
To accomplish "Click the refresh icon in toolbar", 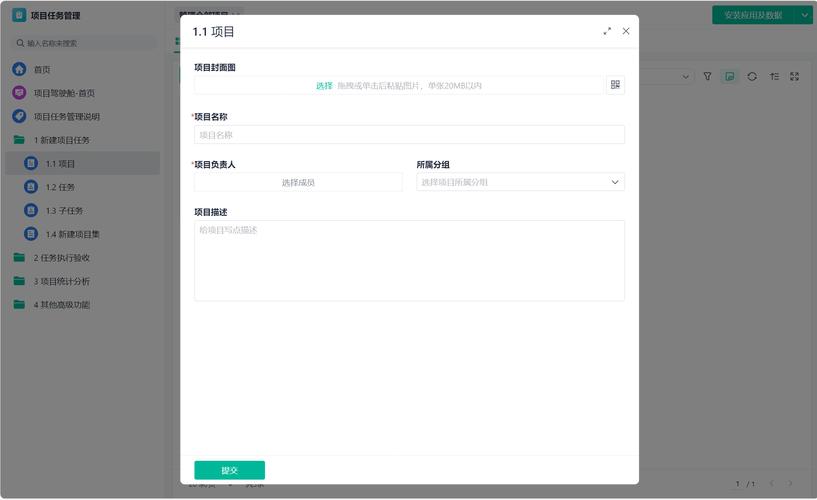I will pos(752,77).
